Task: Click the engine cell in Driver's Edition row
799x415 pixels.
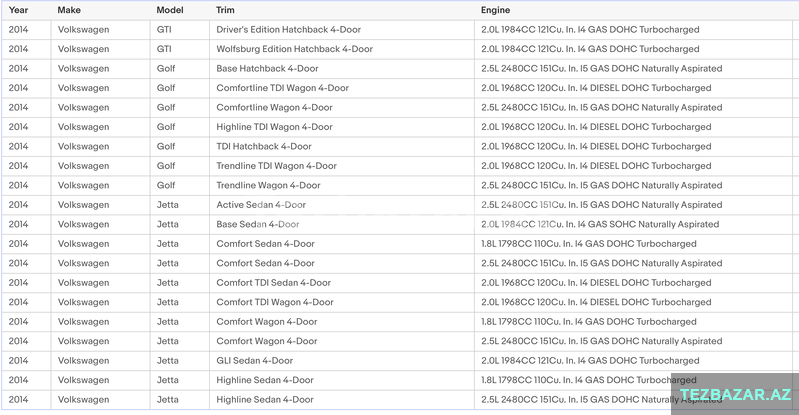Action: 590,30
